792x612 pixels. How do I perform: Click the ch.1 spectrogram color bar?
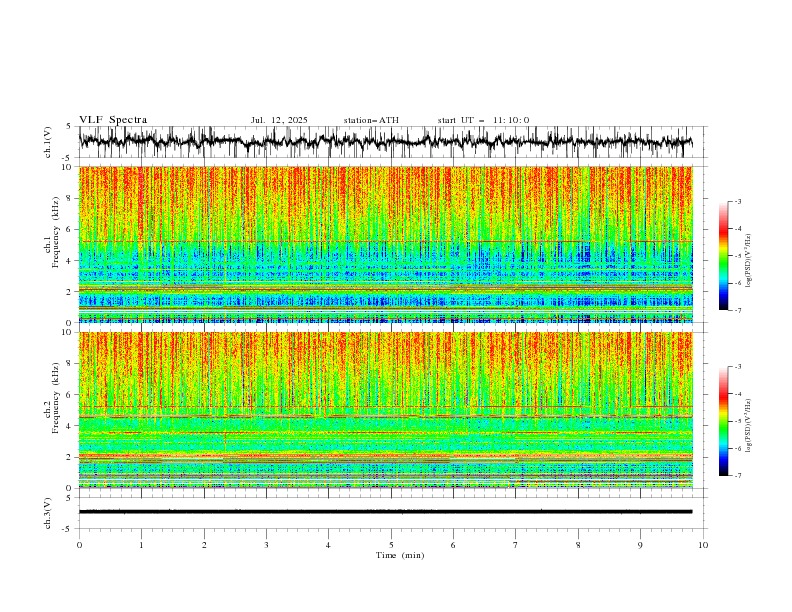pos(723,256)
